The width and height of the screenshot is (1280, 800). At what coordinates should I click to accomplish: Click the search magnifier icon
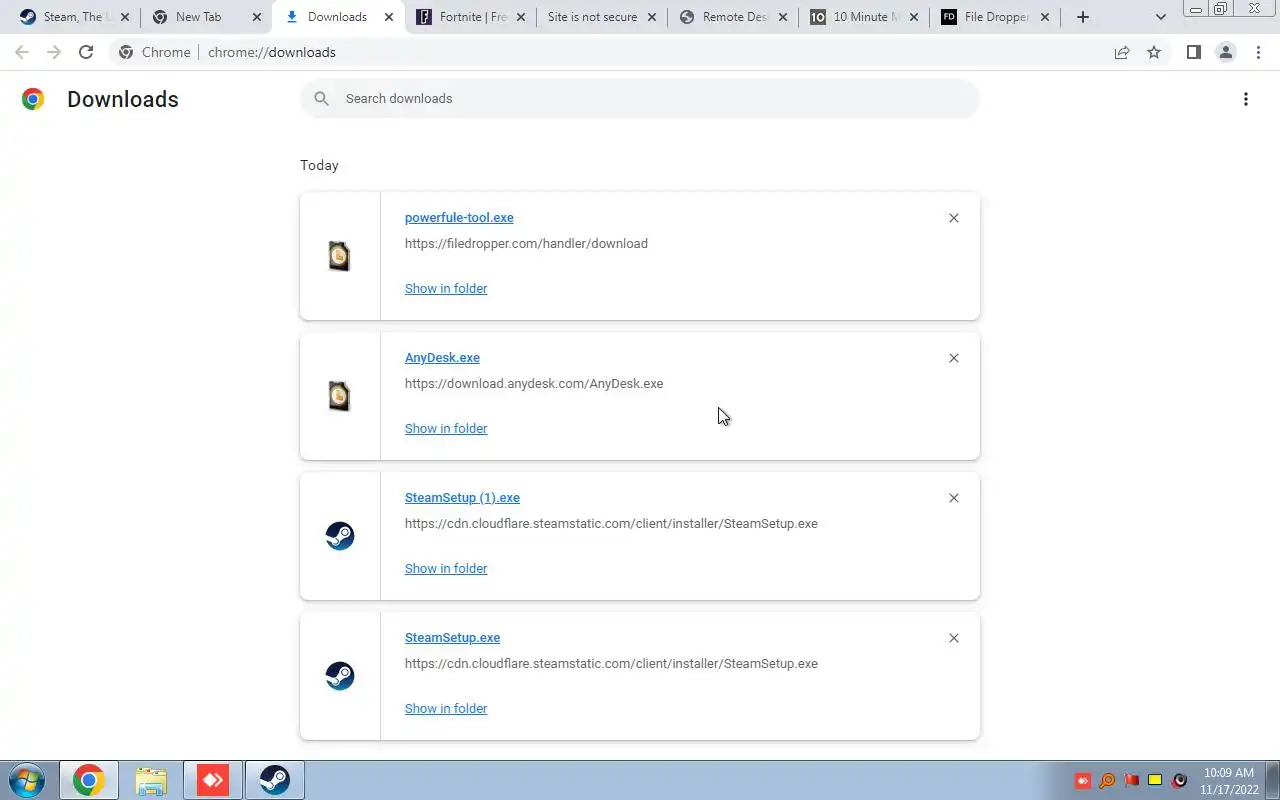click(321, 98)
